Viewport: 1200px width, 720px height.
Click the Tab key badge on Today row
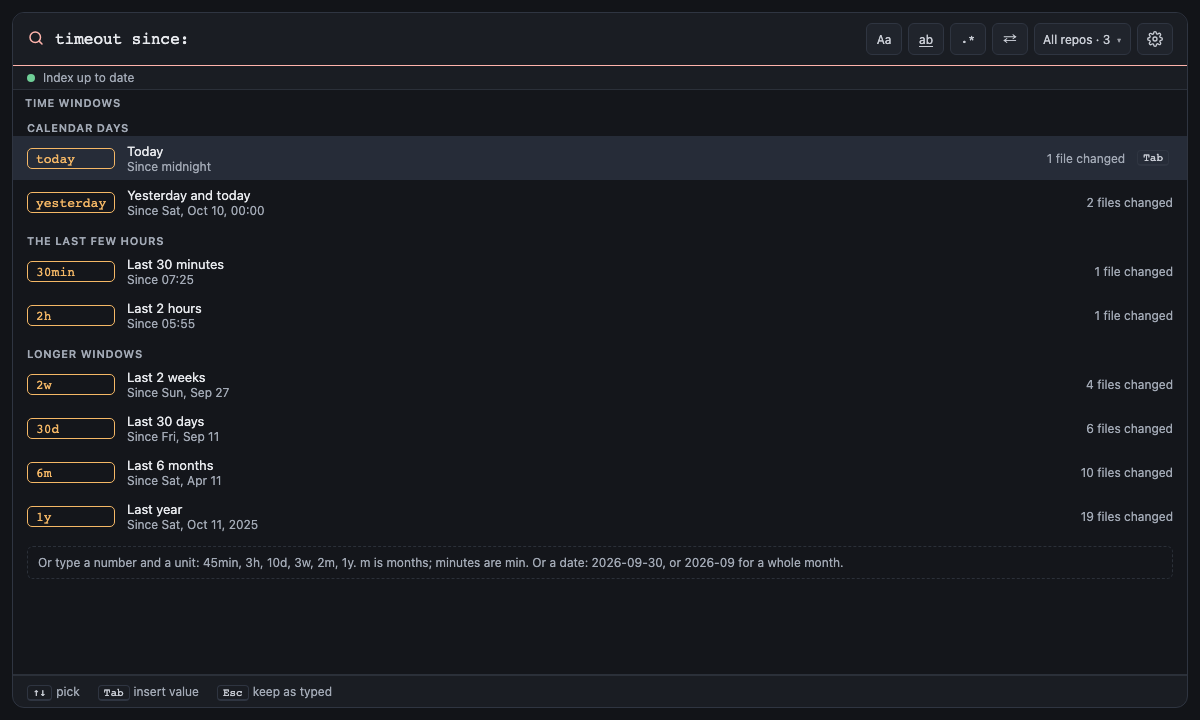pyautogui.click(x=1153, y=158)
